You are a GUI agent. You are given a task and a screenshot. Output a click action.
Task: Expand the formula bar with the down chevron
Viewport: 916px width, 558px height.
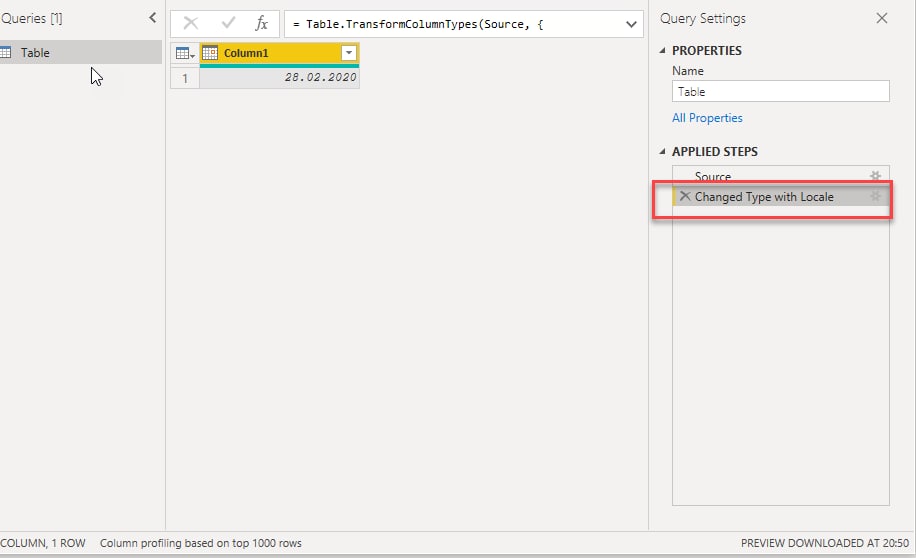pyautogui.click(x=631, y=24)
